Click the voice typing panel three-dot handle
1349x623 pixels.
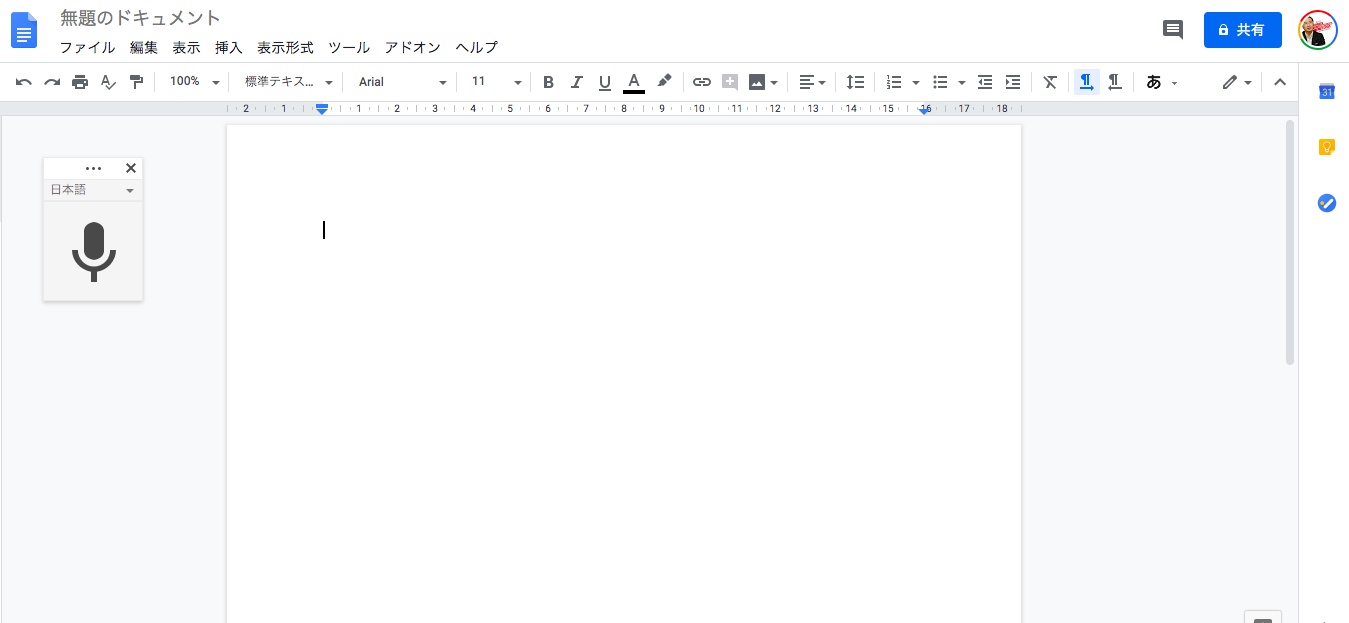point(93,169)
